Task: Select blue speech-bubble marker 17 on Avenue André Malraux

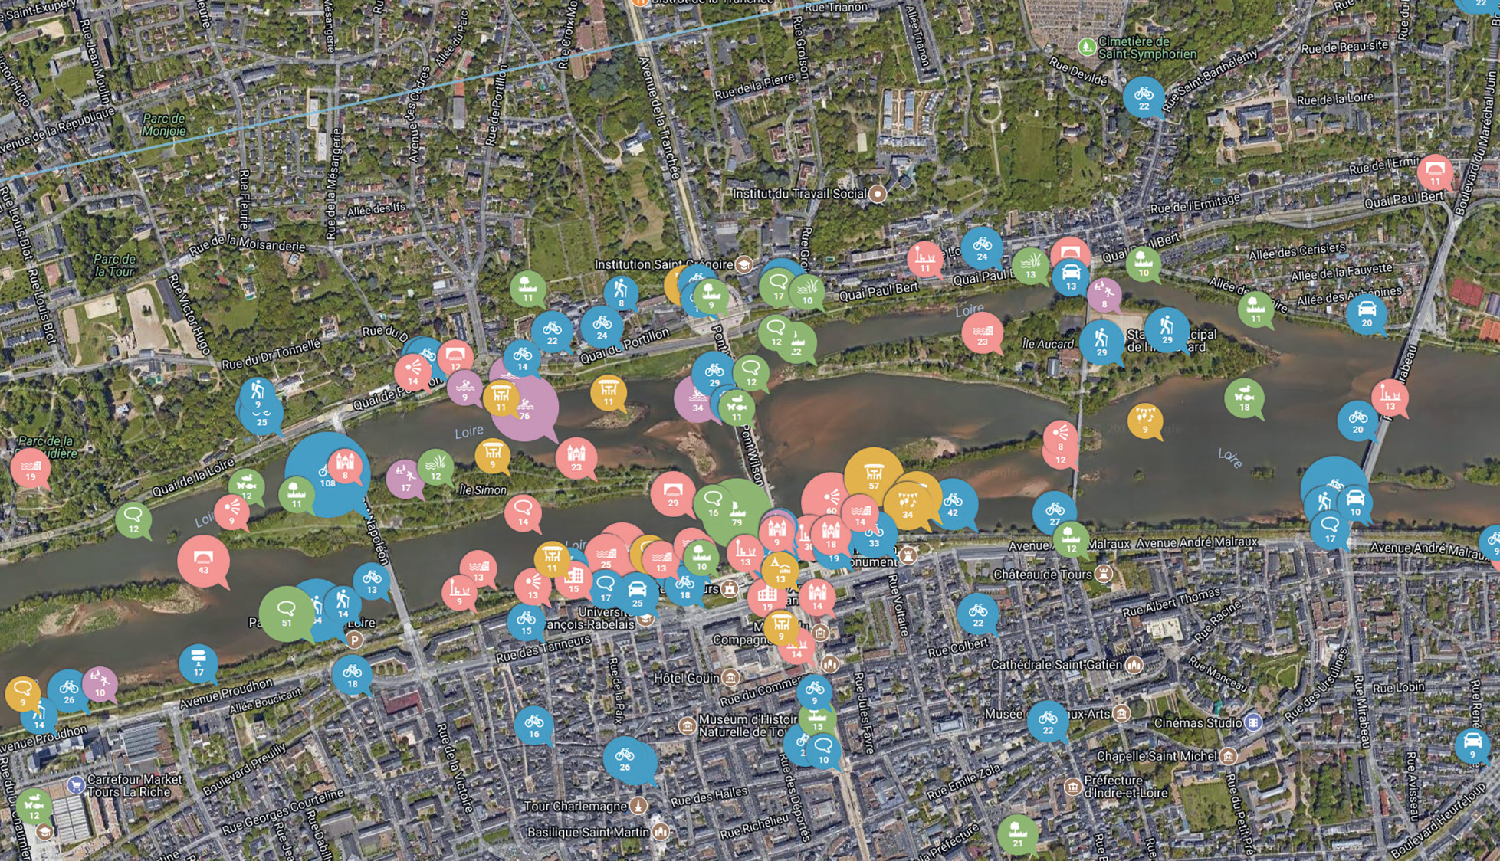Action: 1330,529
